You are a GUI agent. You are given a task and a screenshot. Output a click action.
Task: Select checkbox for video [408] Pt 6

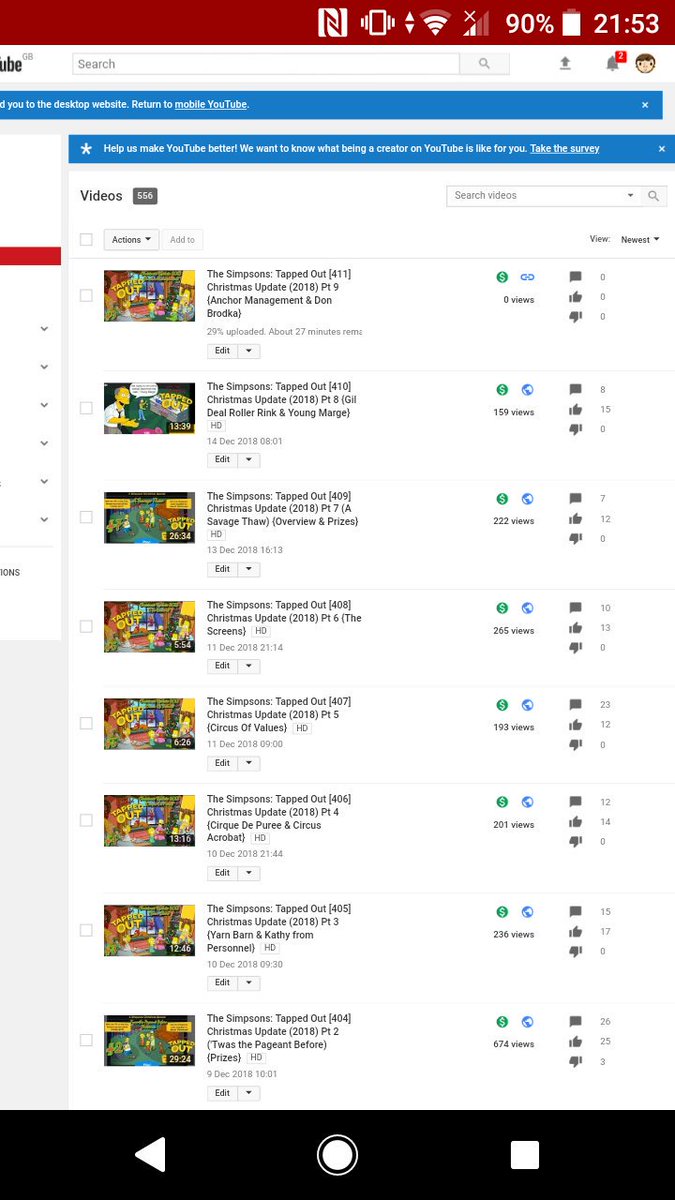[86, 626]
